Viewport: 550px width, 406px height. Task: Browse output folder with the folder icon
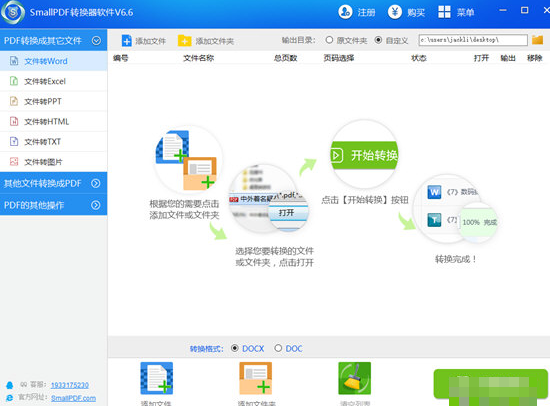(x=537, y=40)
